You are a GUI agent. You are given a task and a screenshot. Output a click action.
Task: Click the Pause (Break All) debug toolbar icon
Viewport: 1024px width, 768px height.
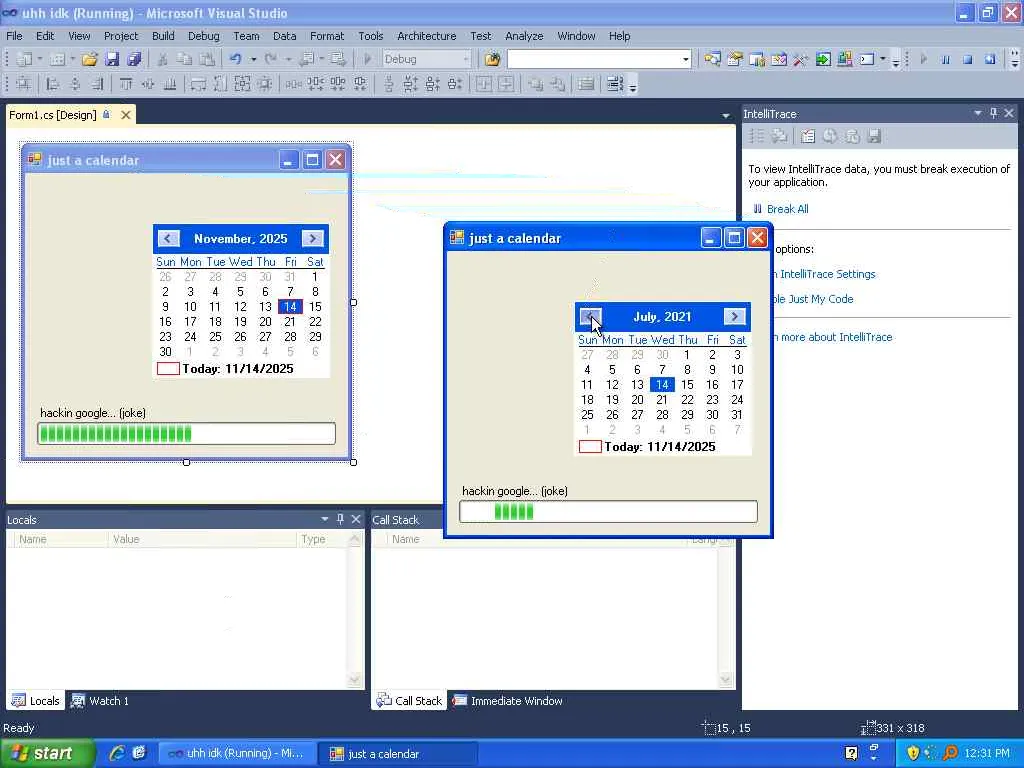[945, 59]
